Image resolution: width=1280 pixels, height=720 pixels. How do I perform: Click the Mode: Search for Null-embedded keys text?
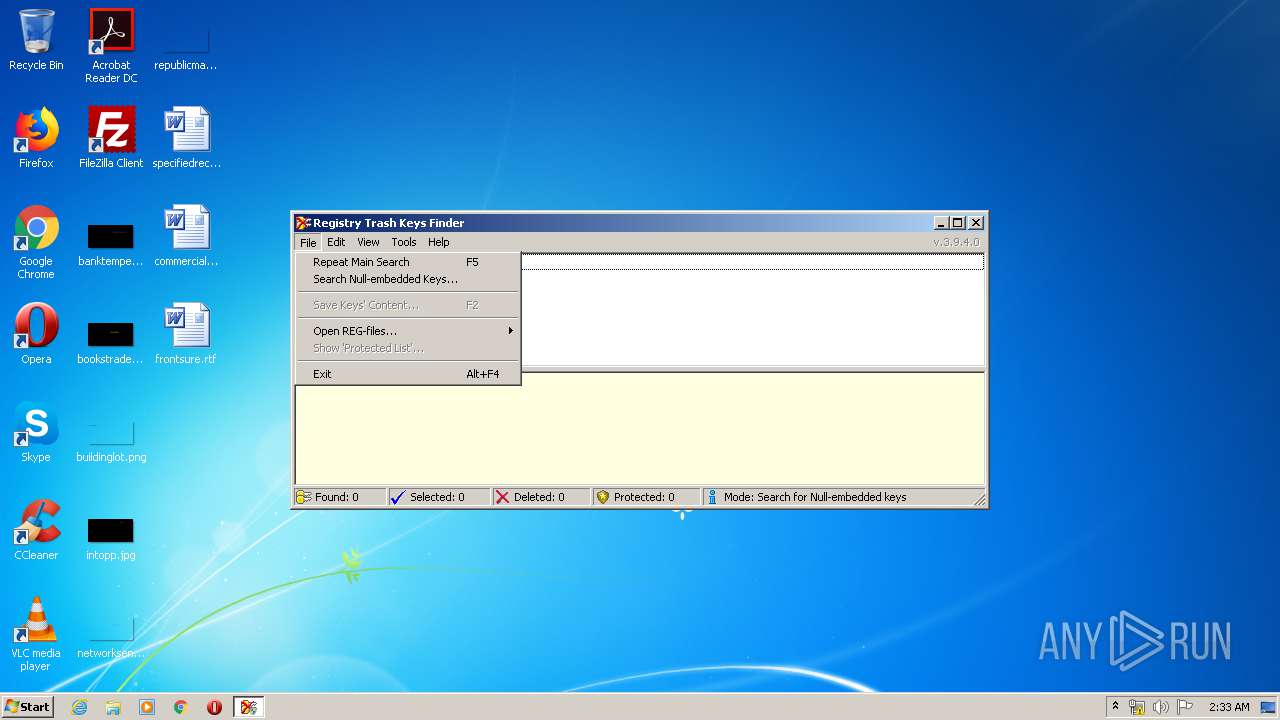[815, 497]
